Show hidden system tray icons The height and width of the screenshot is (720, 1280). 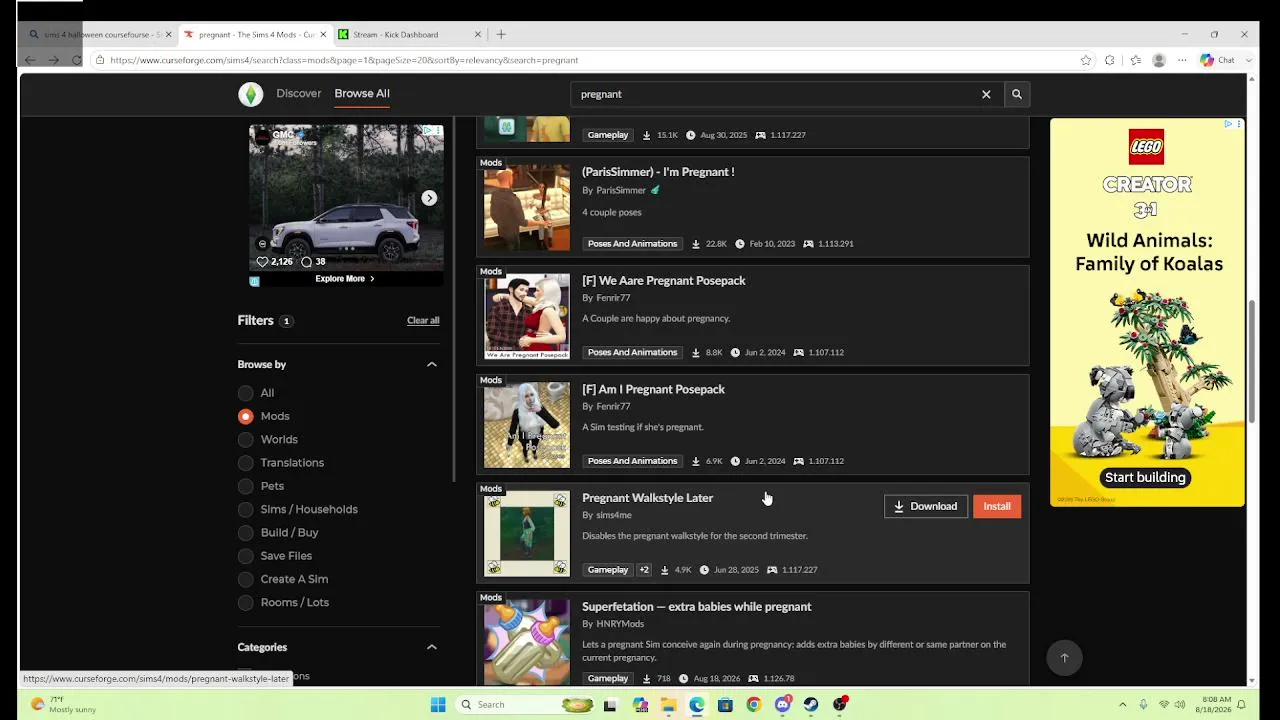click(1122, 705)
